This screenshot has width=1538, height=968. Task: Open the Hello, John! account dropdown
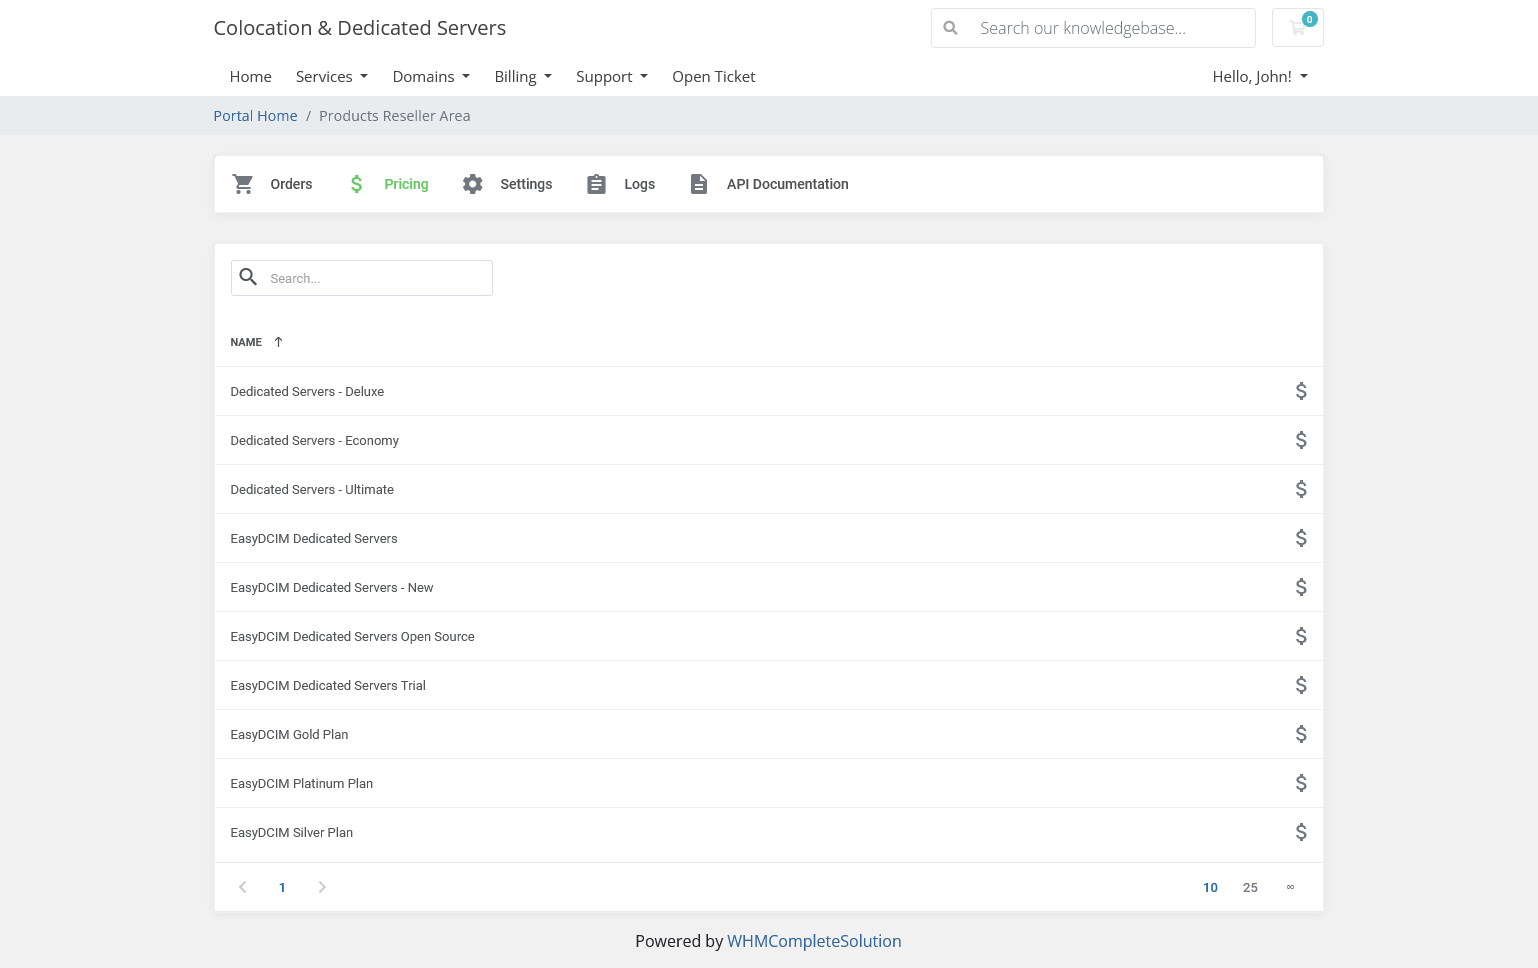[x=1260, y=77]
